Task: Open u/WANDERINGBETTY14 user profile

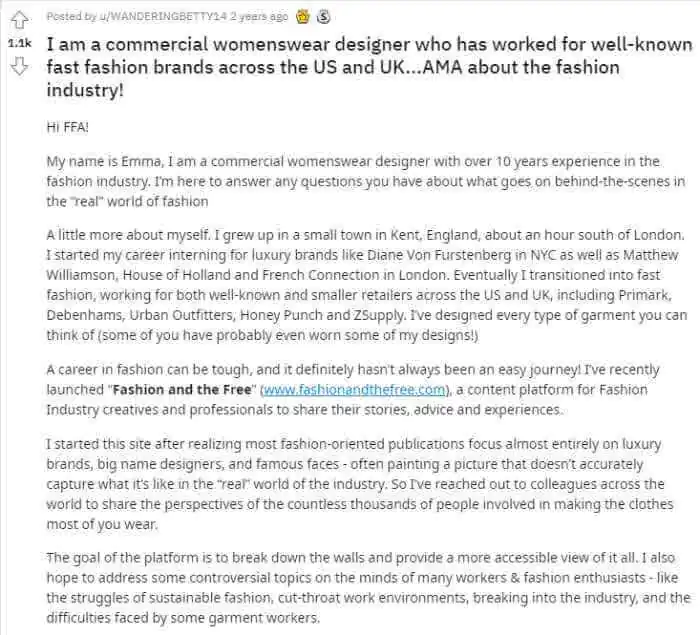Action: click(163, 17)
